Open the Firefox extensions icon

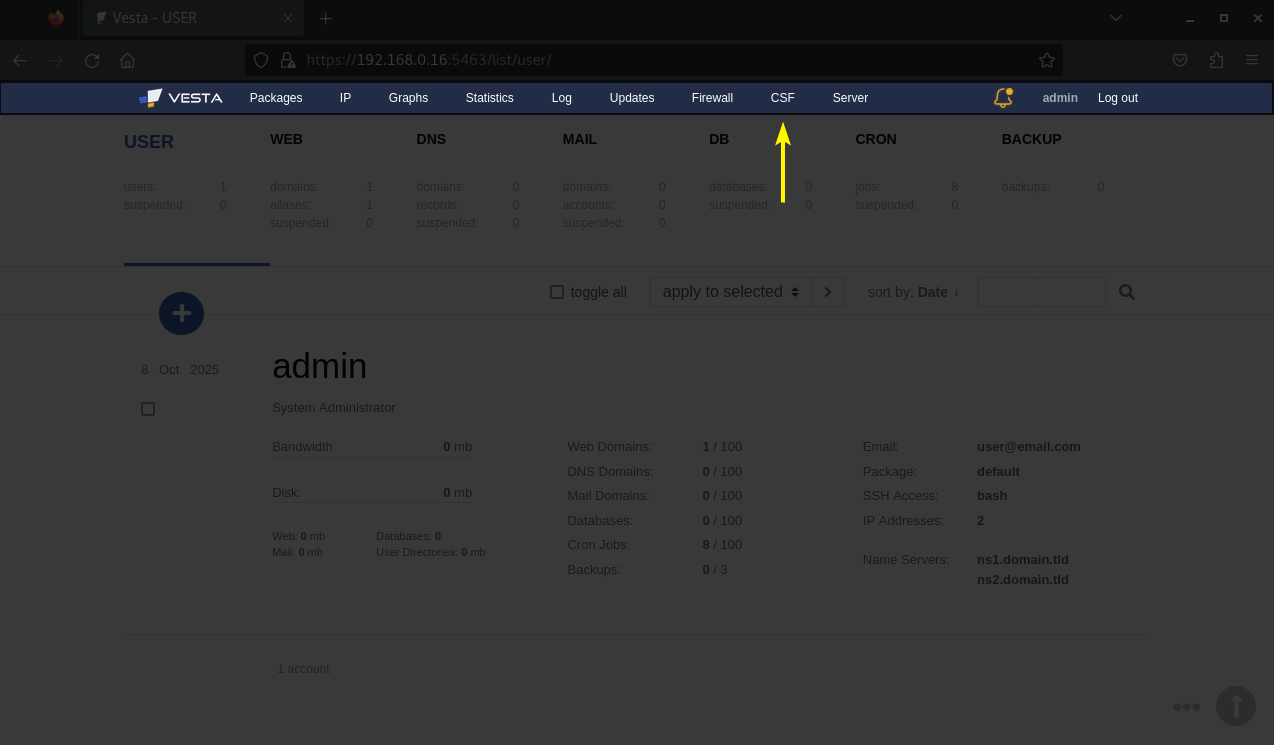[1216, 60]
